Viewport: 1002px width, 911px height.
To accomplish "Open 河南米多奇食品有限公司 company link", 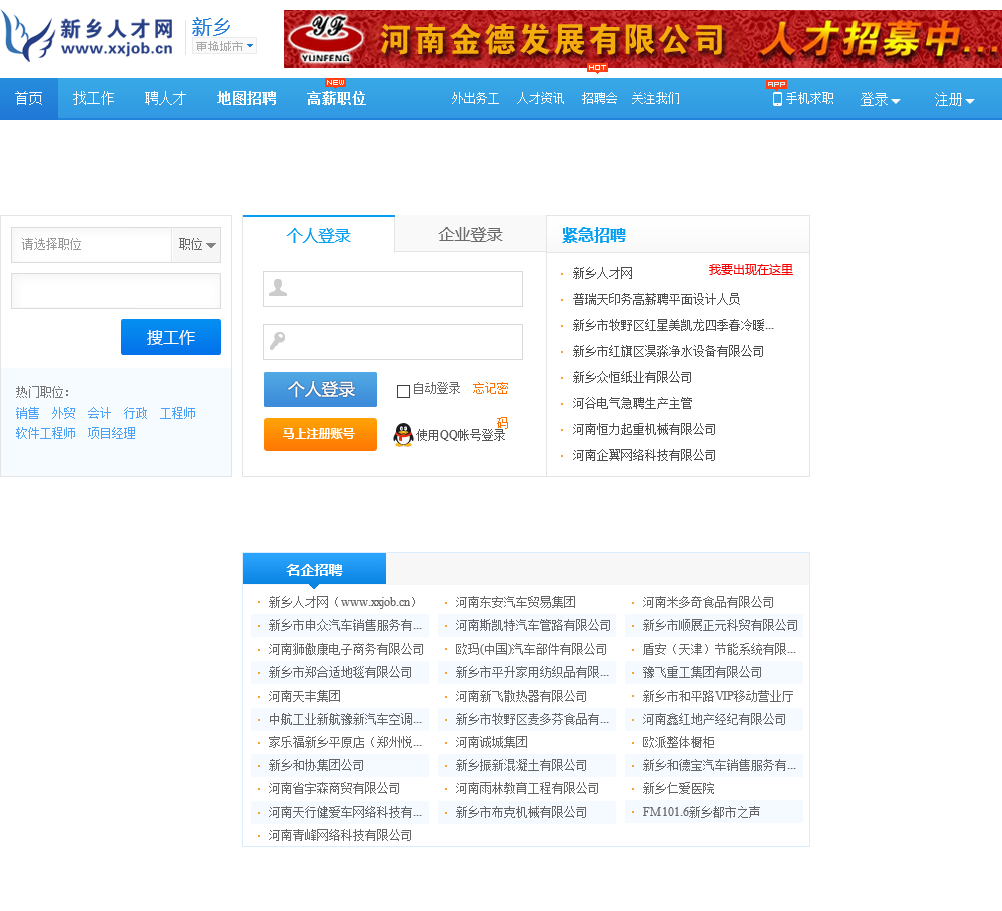I will [708, 602].
